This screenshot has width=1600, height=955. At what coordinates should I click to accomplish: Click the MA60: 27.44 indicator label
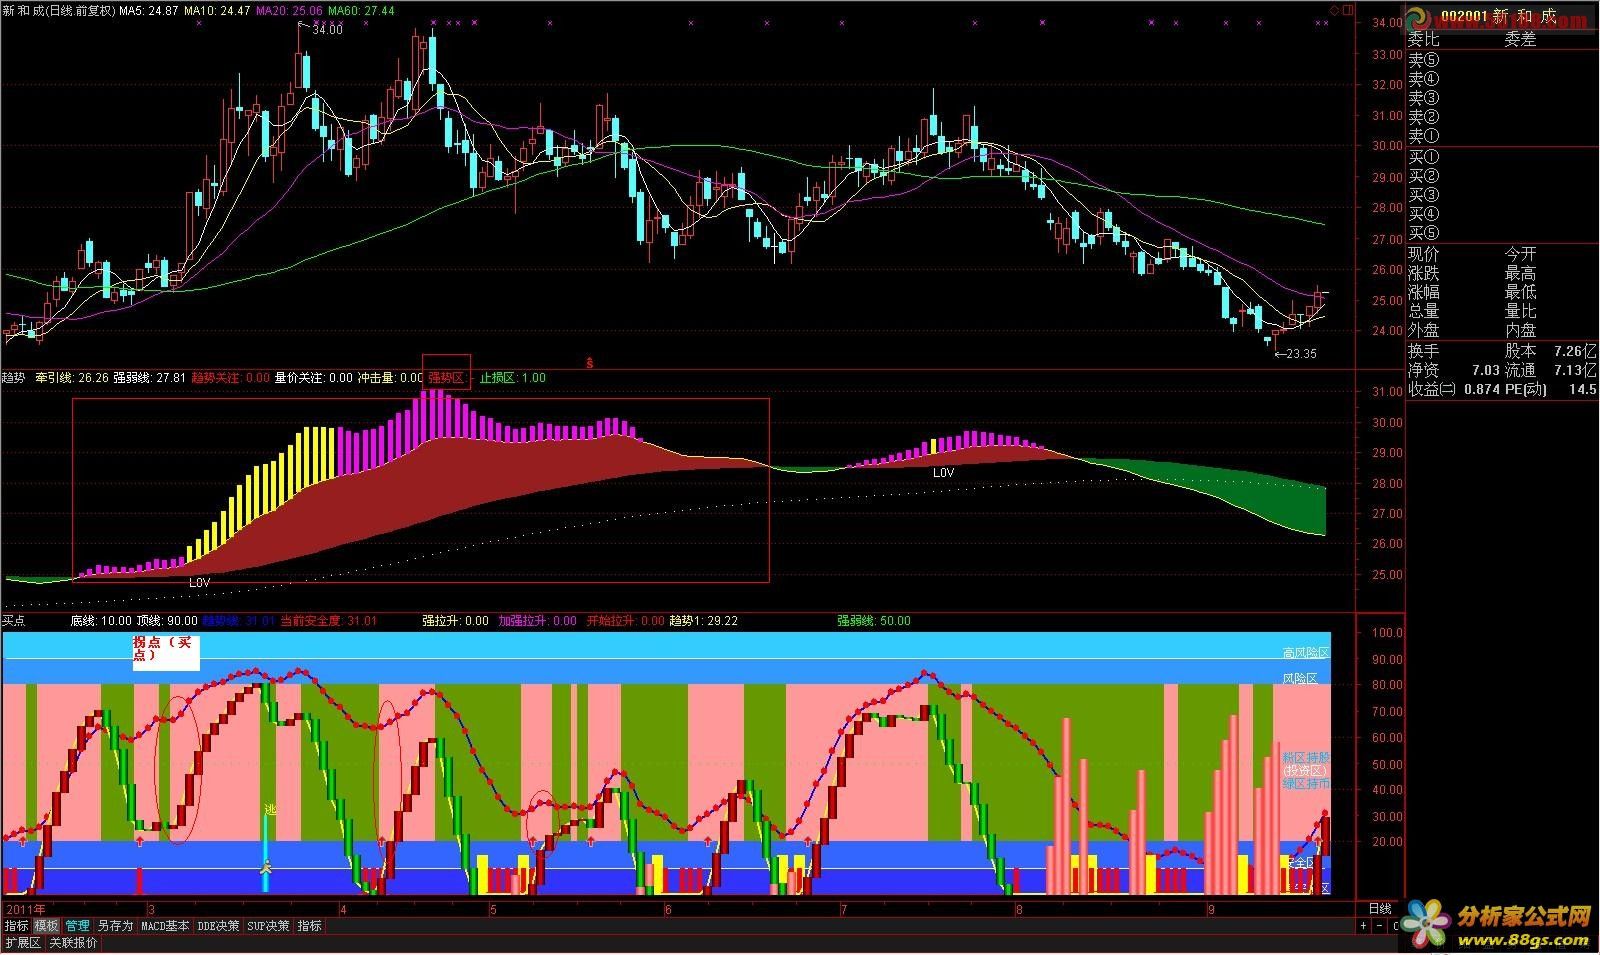click(x=363, y=11)
